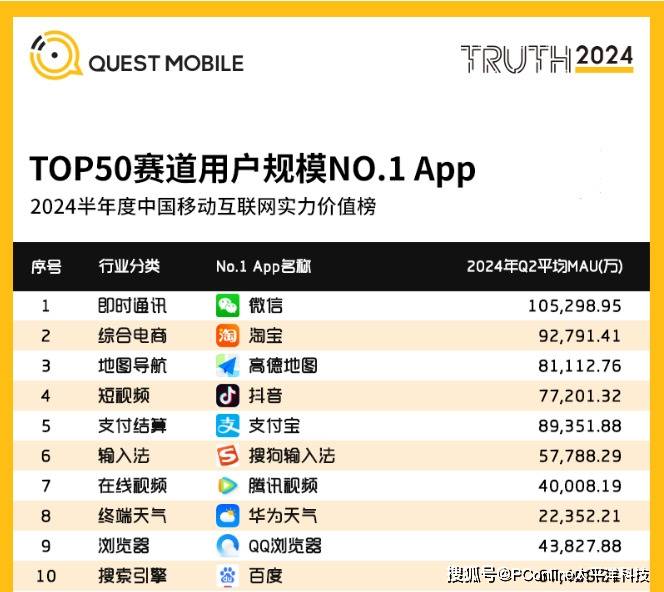Screen dimensions: 664x592
Task: Click the 浏览器 category cell
Action: point(124,546)
